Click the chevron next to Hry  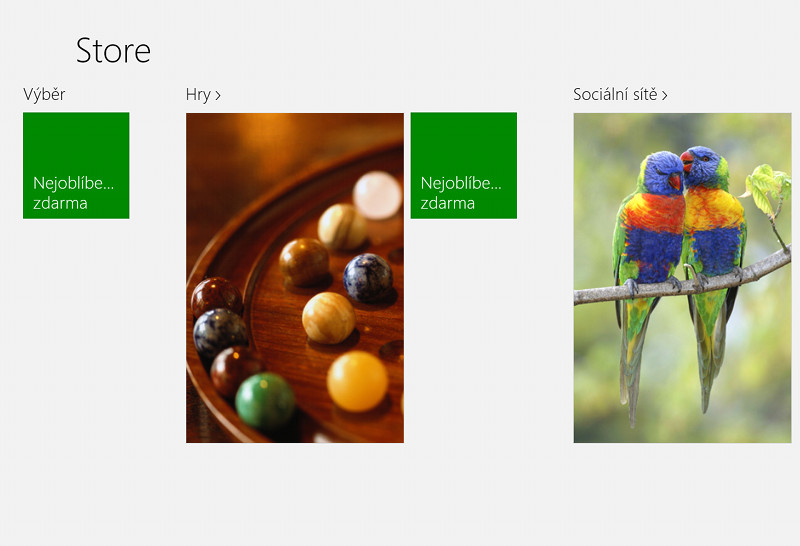coord(218,95)
